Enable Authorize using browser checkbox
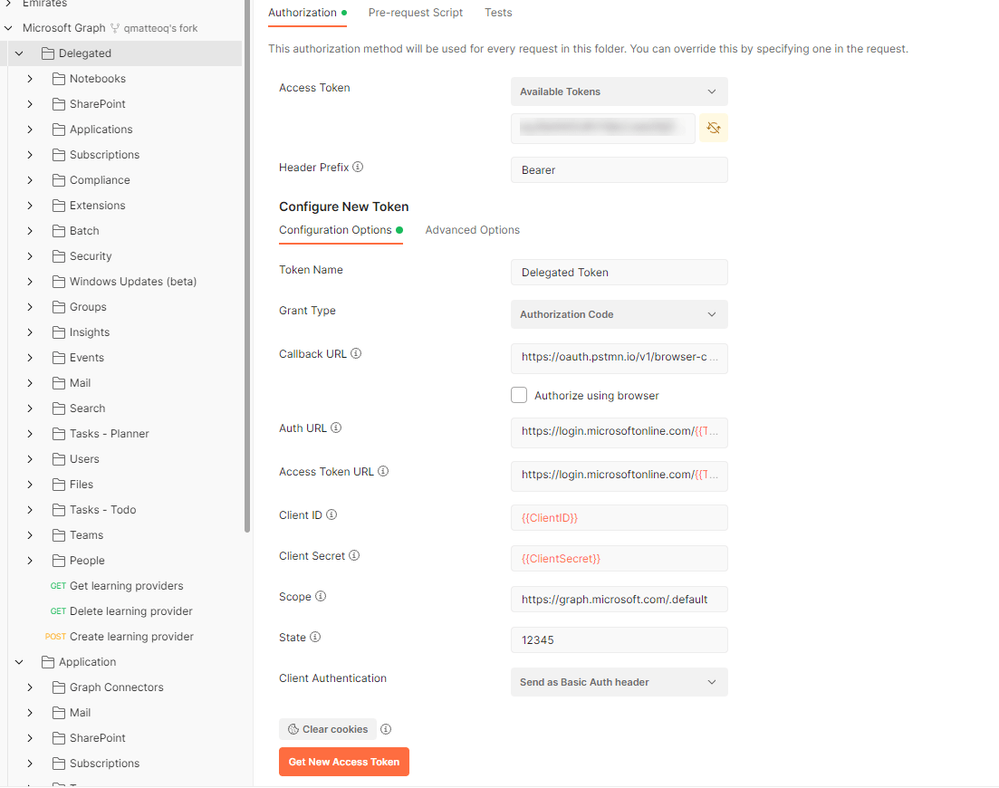The image size is (999, 788). [519, 395]
